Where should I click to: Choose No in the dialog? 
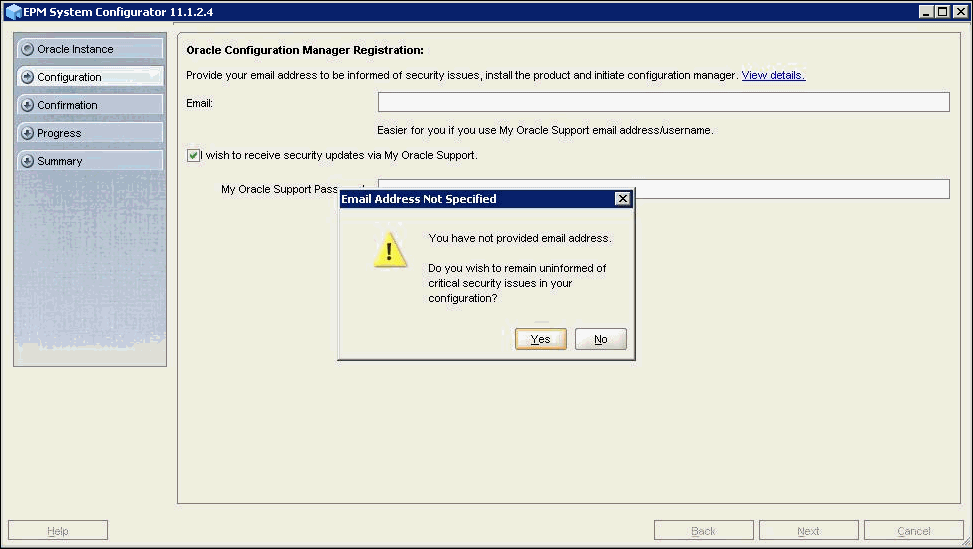pyautogui.click(x=601, y=339)
